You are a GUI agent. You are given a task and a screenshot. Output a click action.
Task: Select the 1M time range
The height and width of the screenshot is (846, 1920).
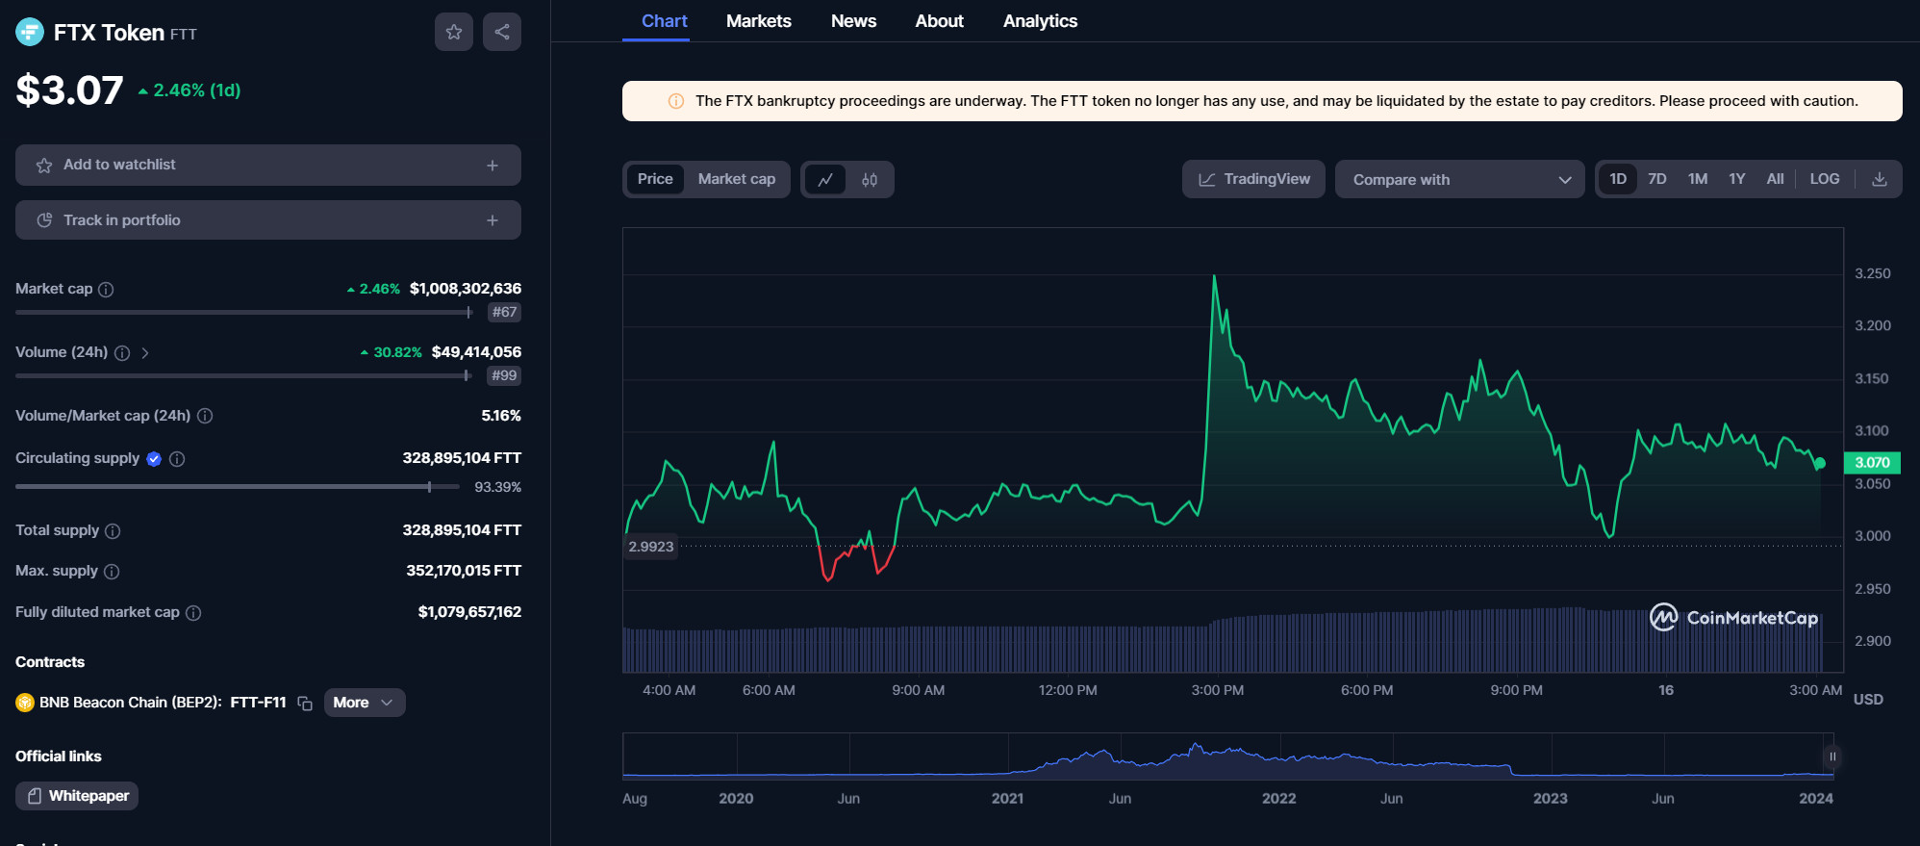click(x=1697, y=179)
